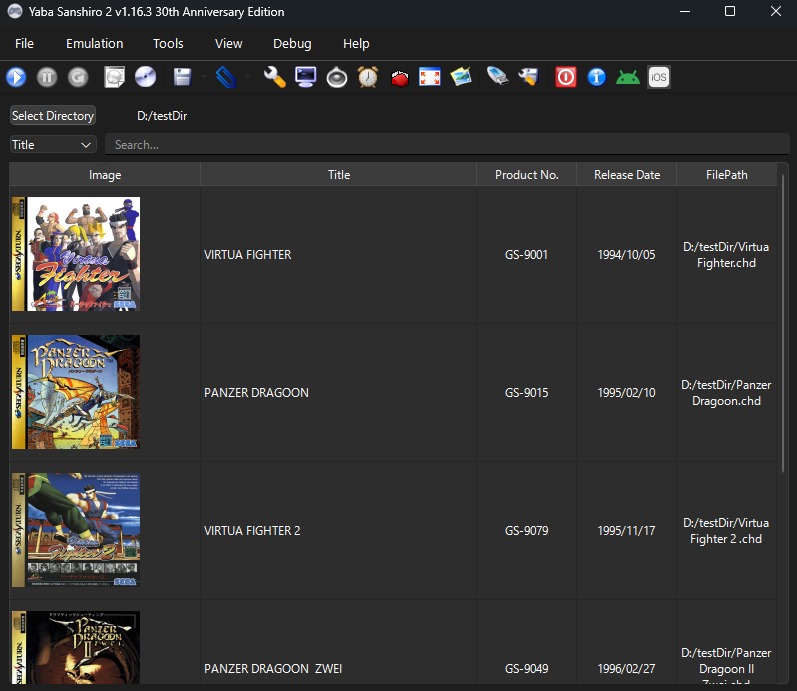Click the floppy disk save state icon

(x=183, y=77)
